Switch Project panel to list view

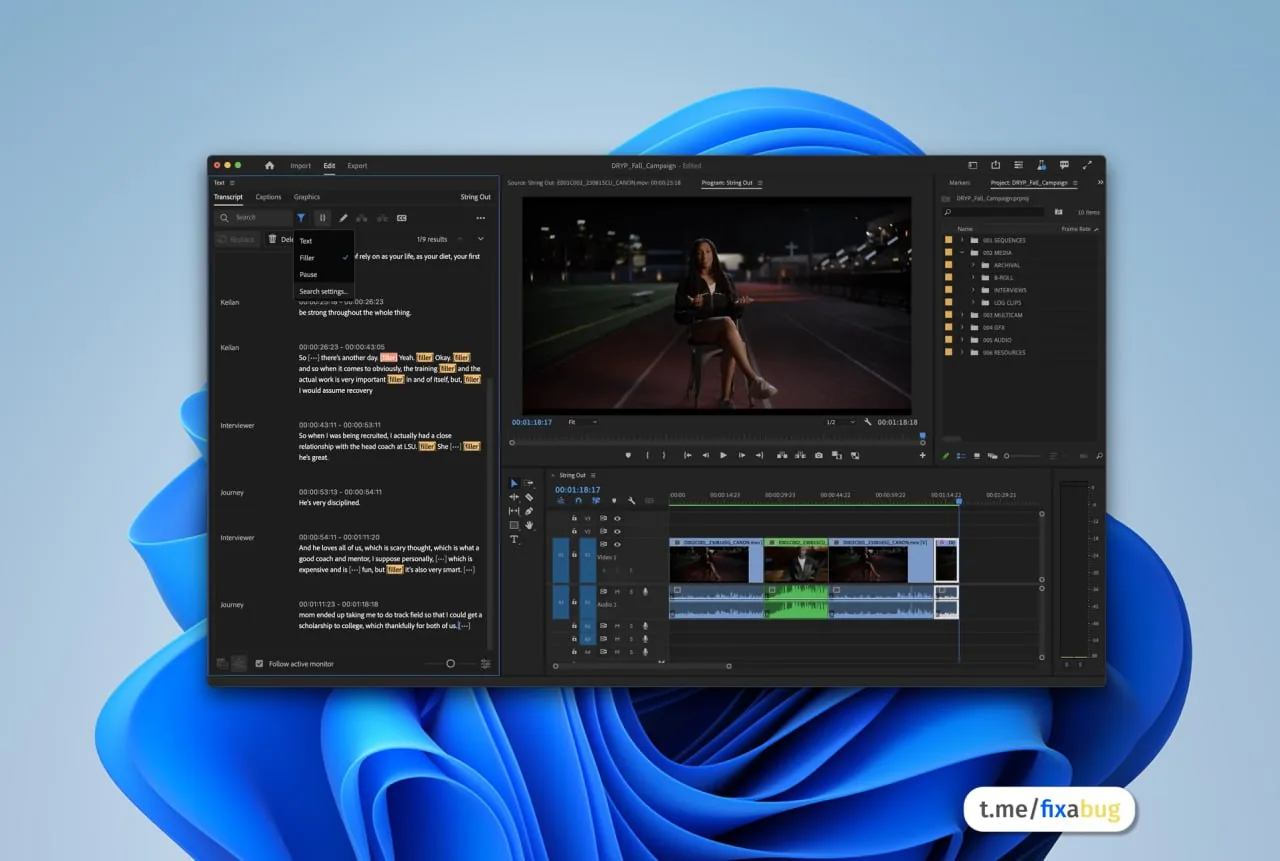click(962, 456)
